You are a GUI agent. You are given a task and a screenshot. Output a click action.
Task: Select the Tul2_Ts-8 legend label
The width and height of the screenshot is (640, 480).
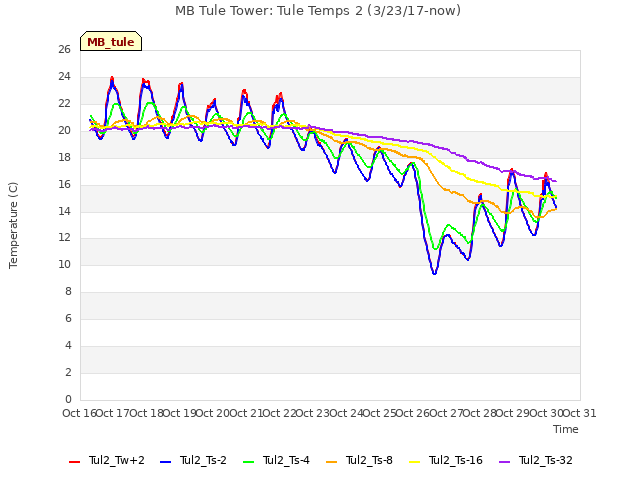369,460
